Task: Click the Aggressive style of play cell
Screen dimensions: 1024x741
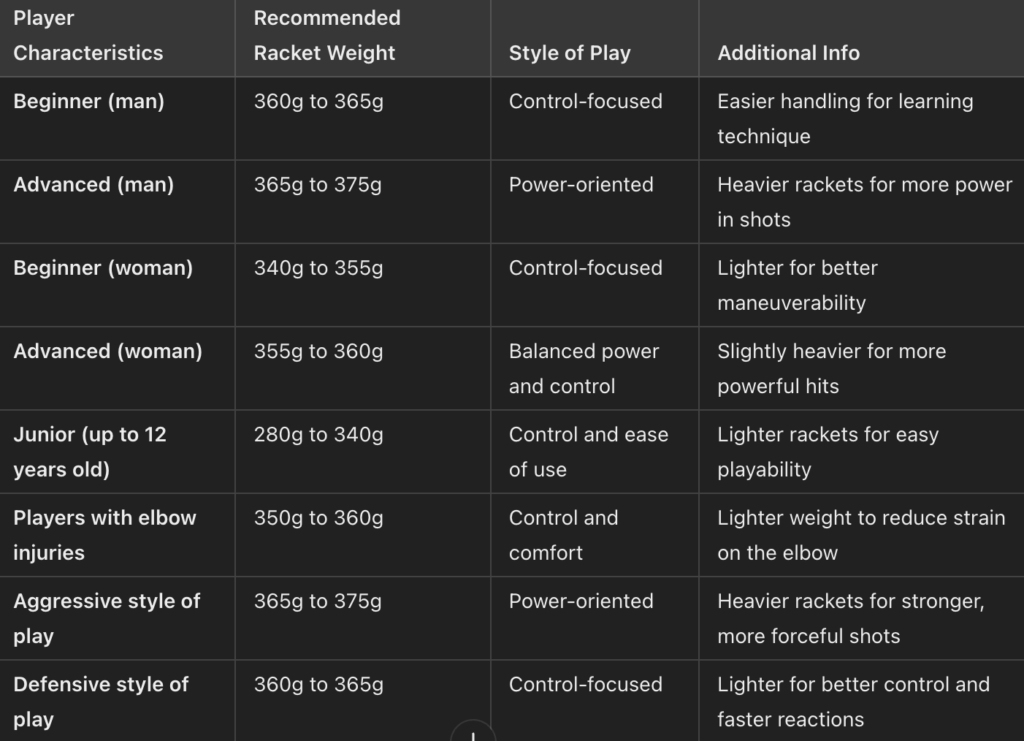Action: click(105, 618)
